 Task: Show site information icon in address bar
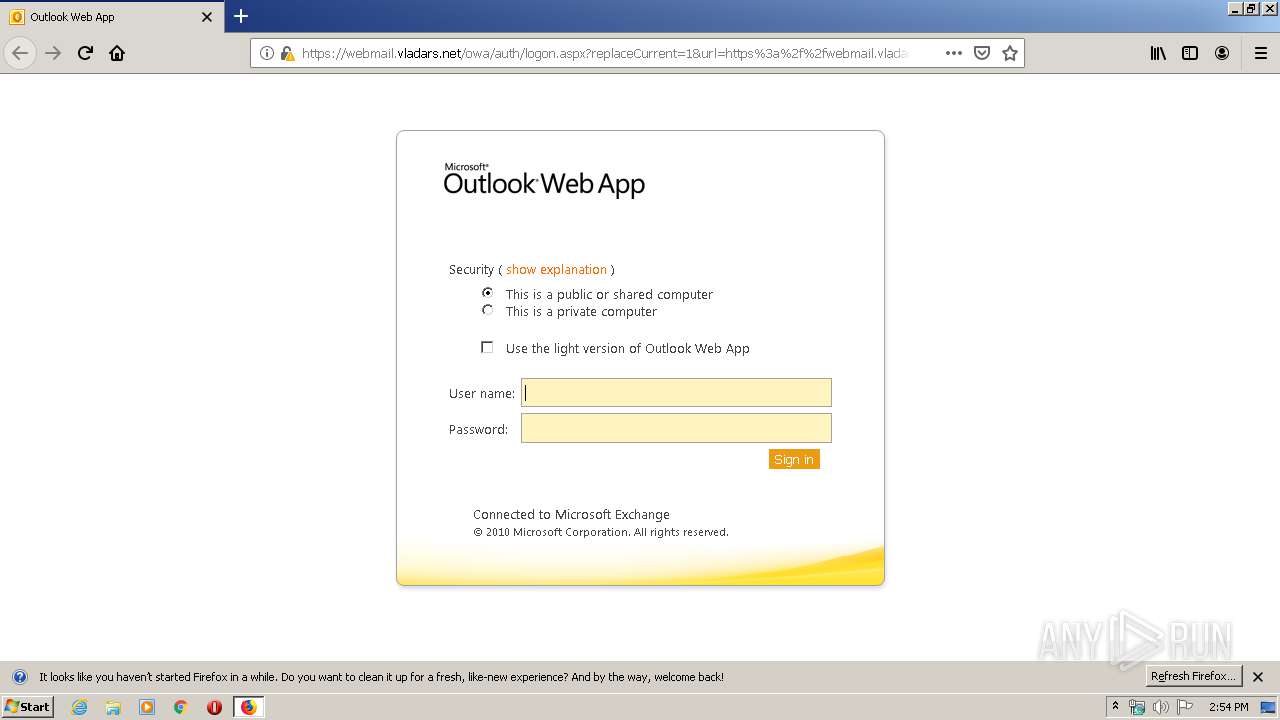click(267, 53)
